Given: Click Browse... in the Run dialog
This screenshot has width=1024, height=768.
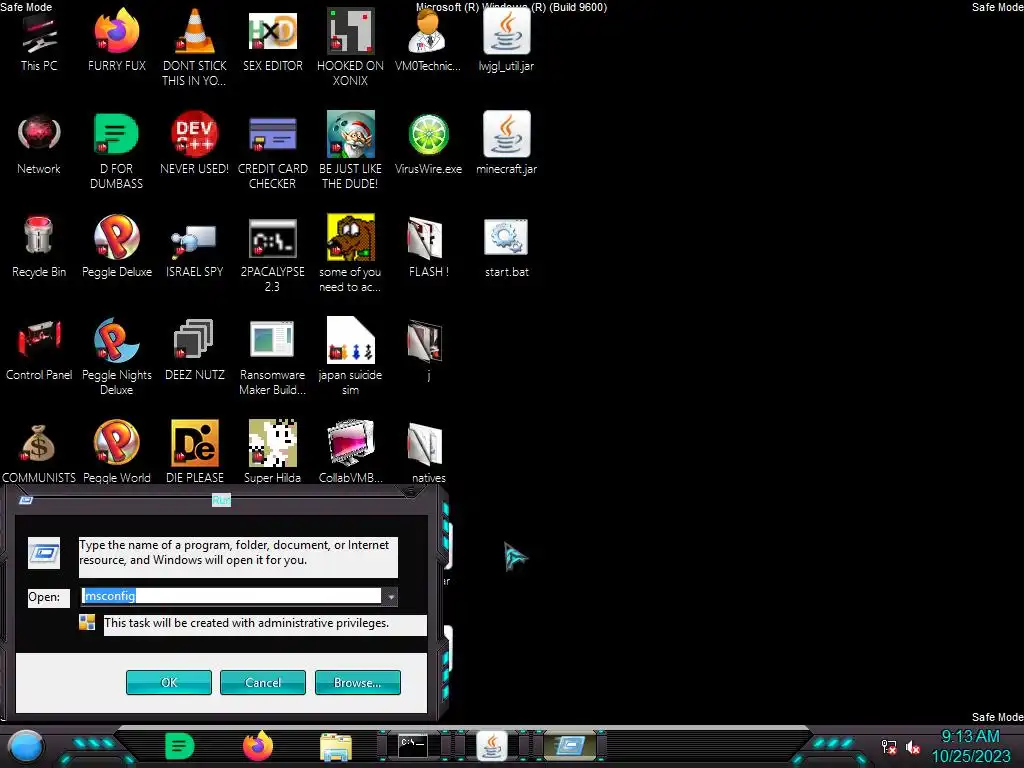Looking at the screenshot, I should pyautogui.click(x=357, y=682).
